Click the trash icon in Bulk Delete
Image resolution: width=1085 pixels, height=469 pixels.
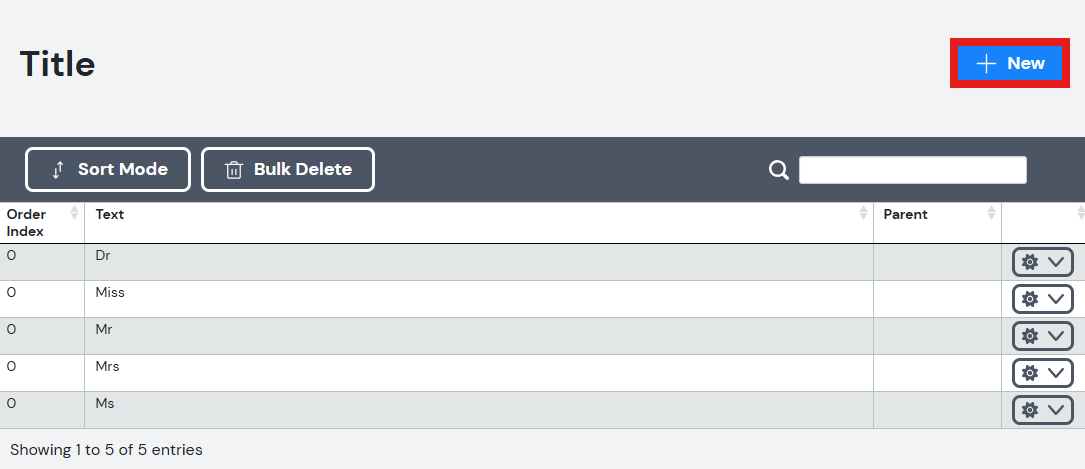234,169
